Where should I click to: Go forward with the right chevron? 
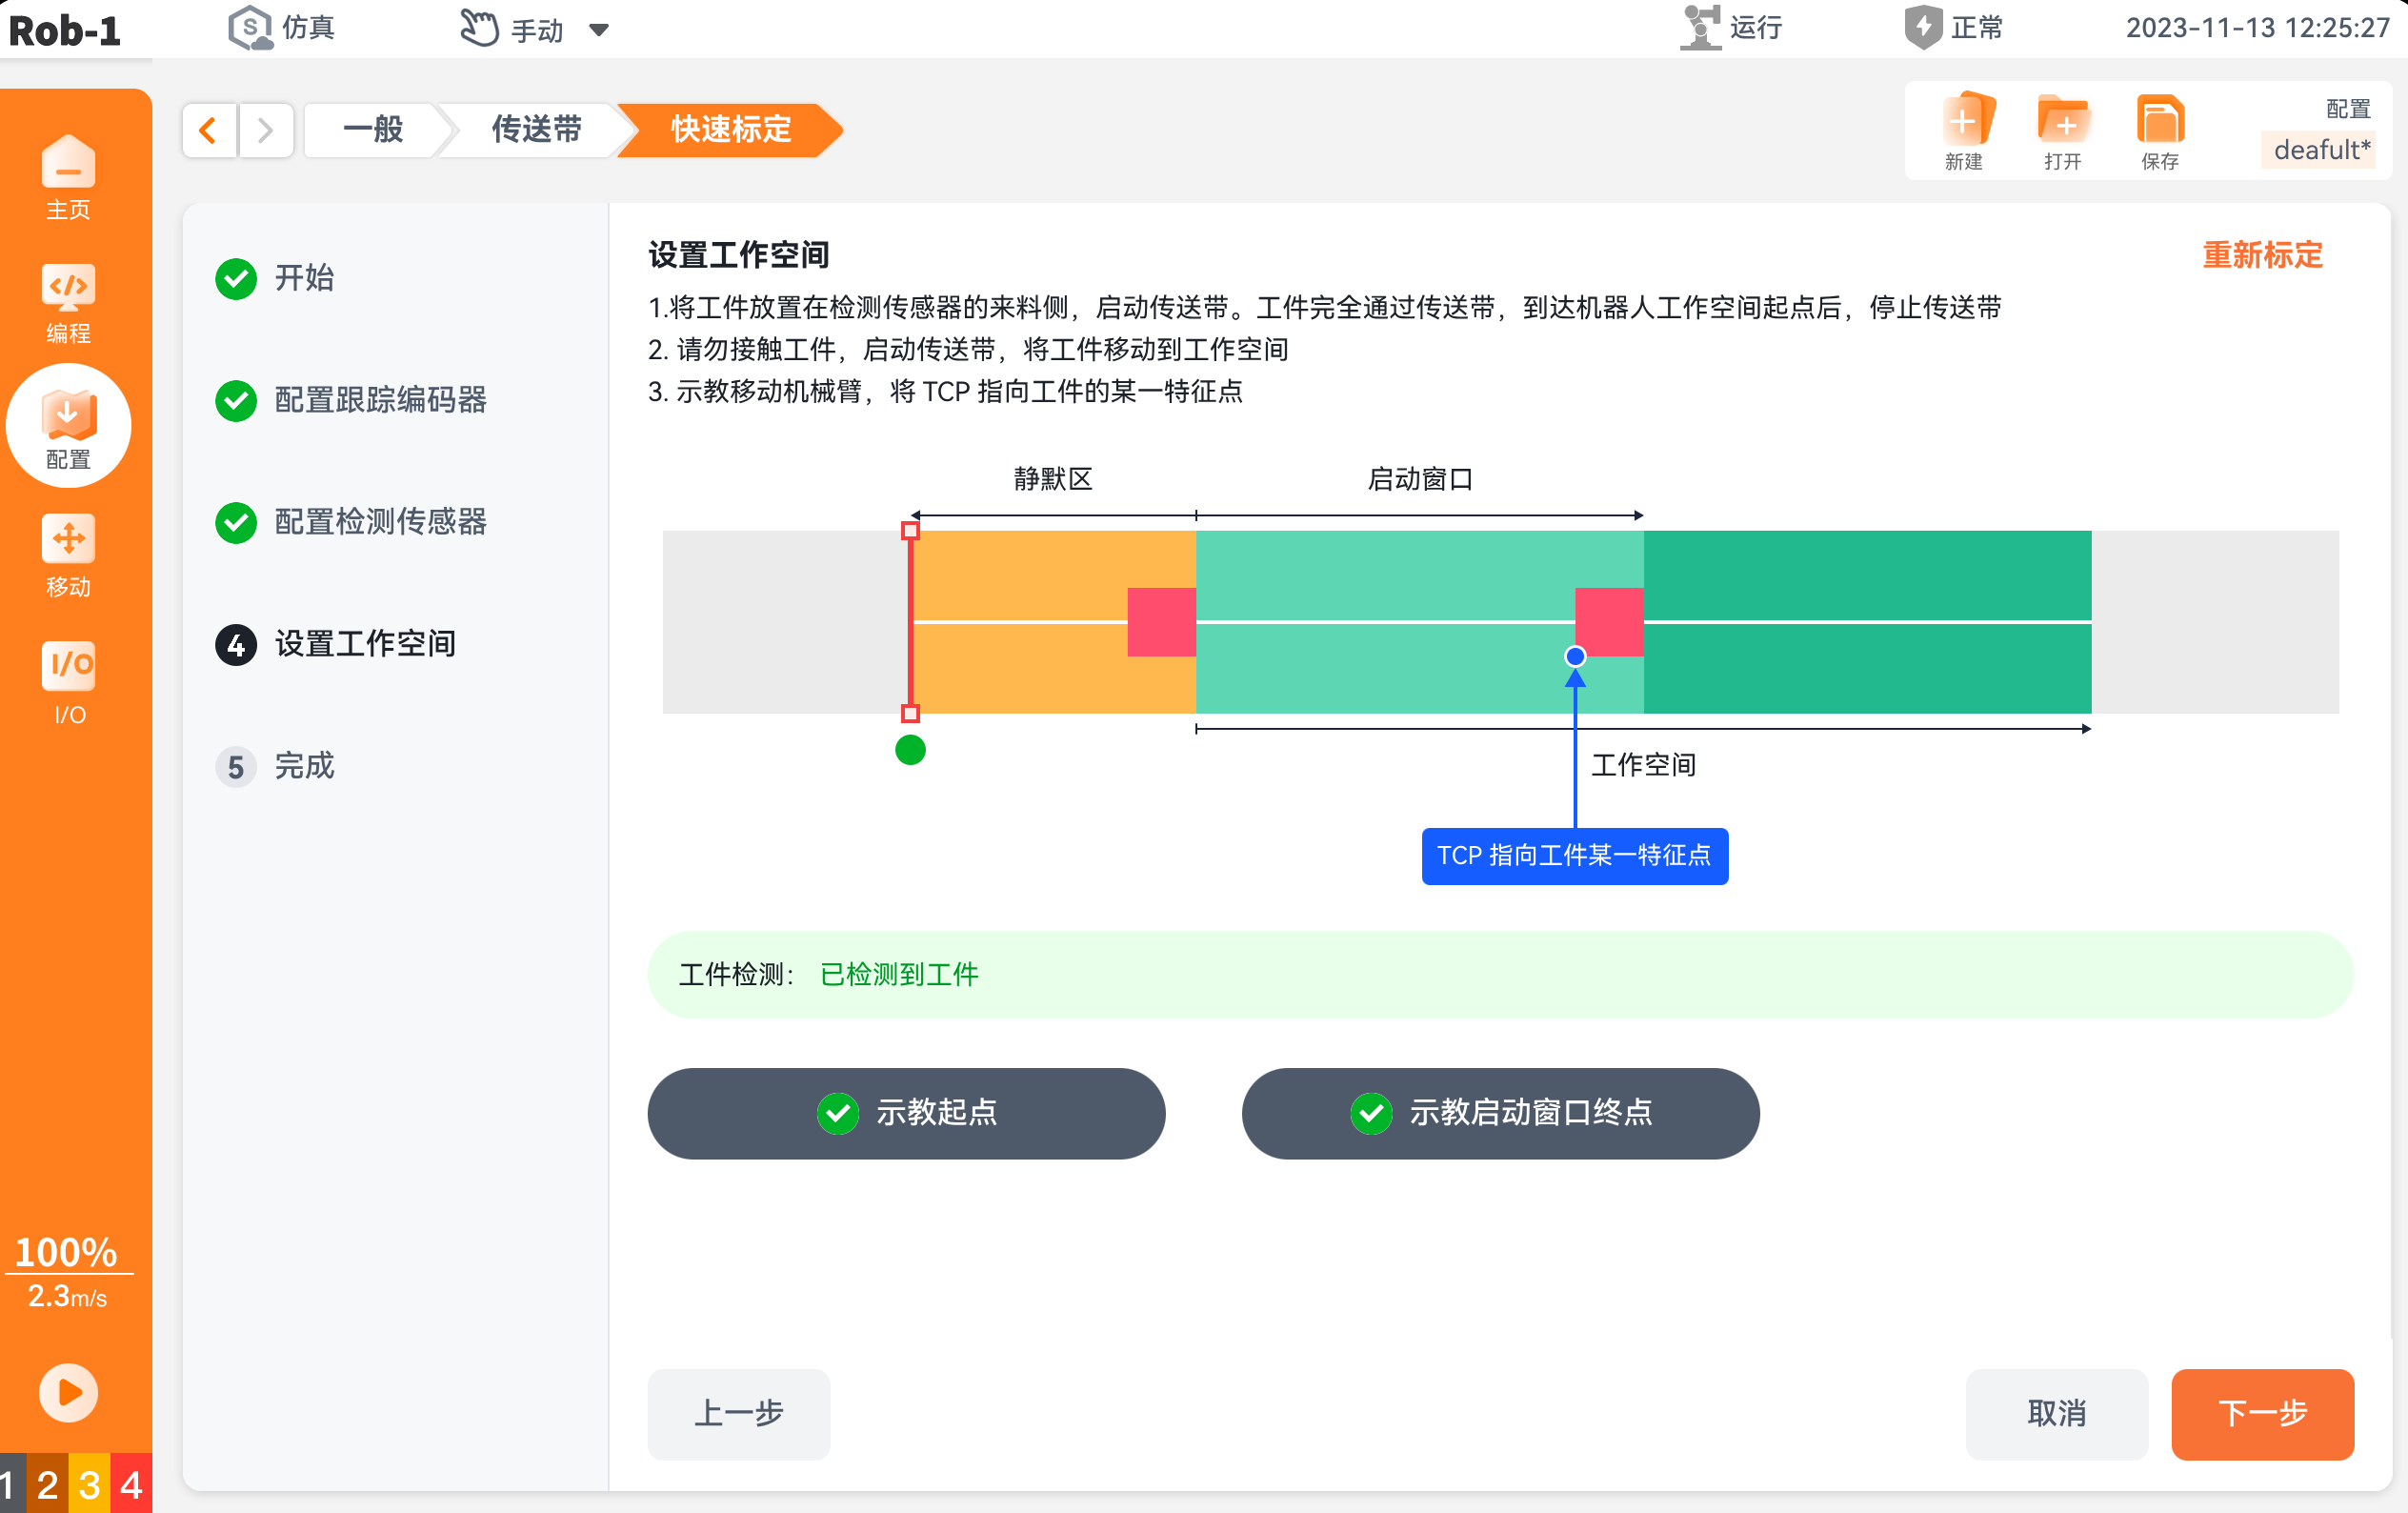(265, 130)
